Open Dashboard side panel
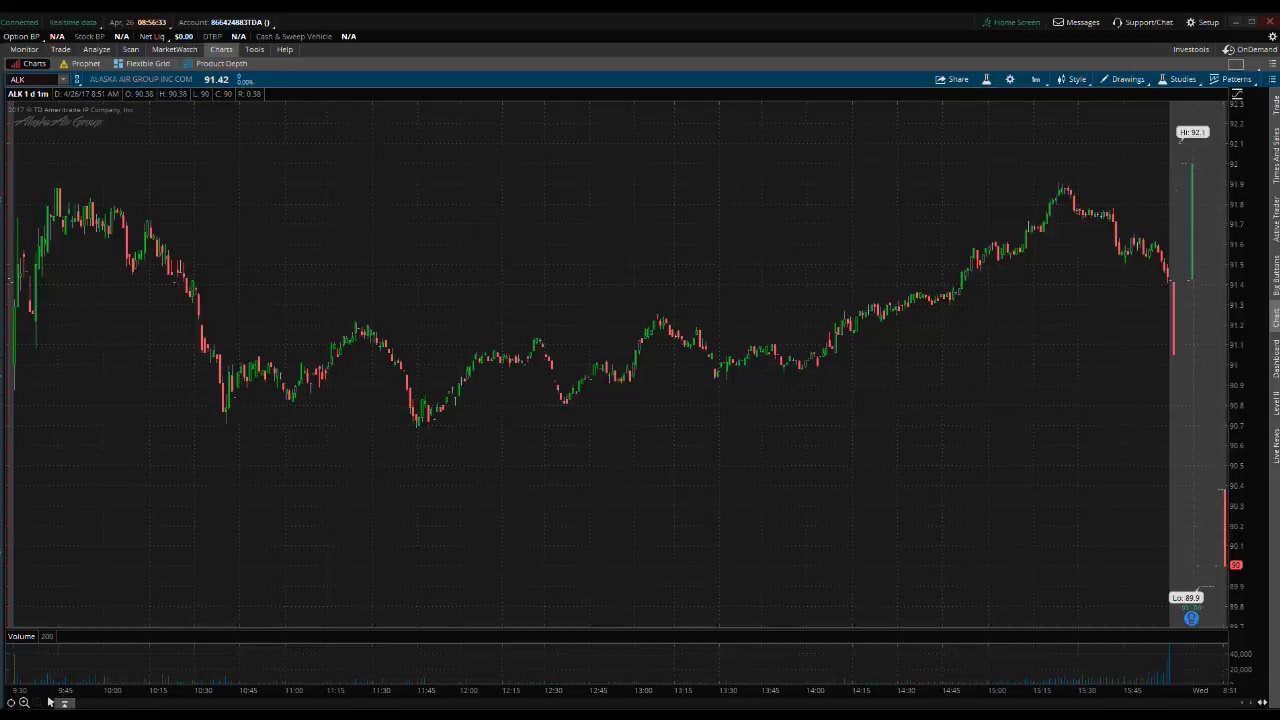The image size is (1280, 720). [x=1275, y=358]
